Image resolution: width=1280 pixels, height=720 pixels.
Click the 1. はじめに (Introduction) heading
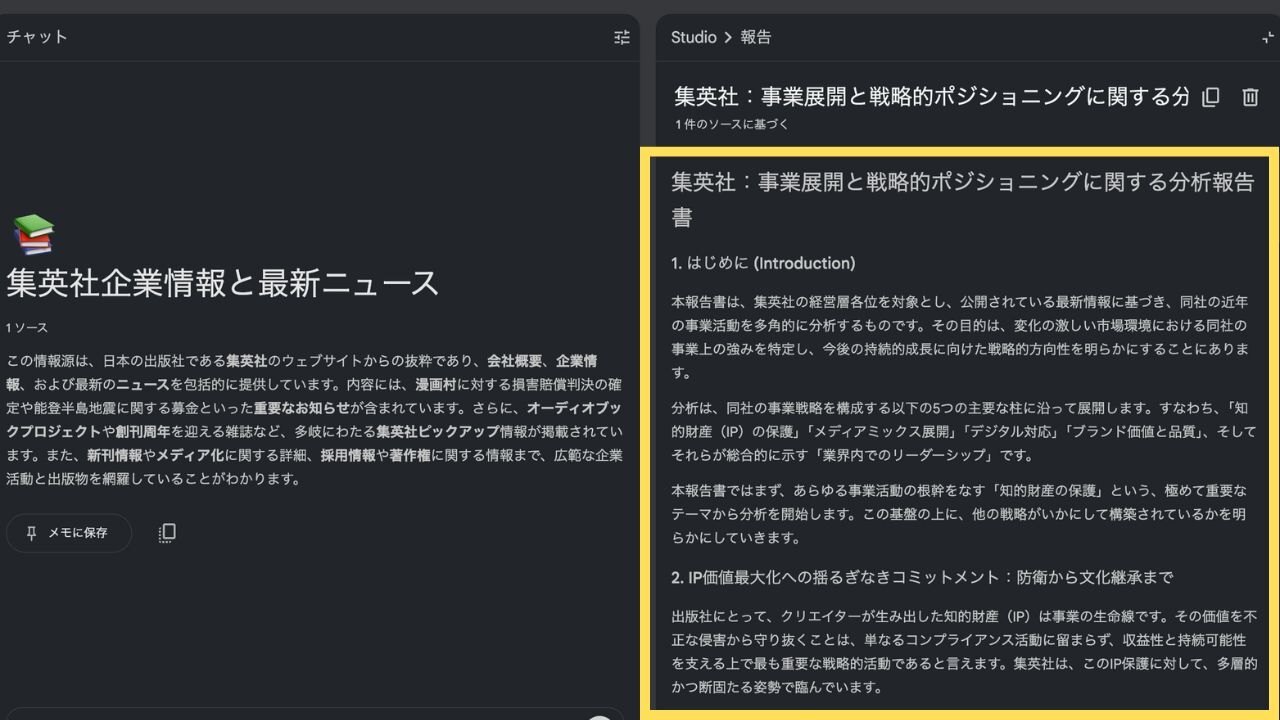tap(763, 263)
